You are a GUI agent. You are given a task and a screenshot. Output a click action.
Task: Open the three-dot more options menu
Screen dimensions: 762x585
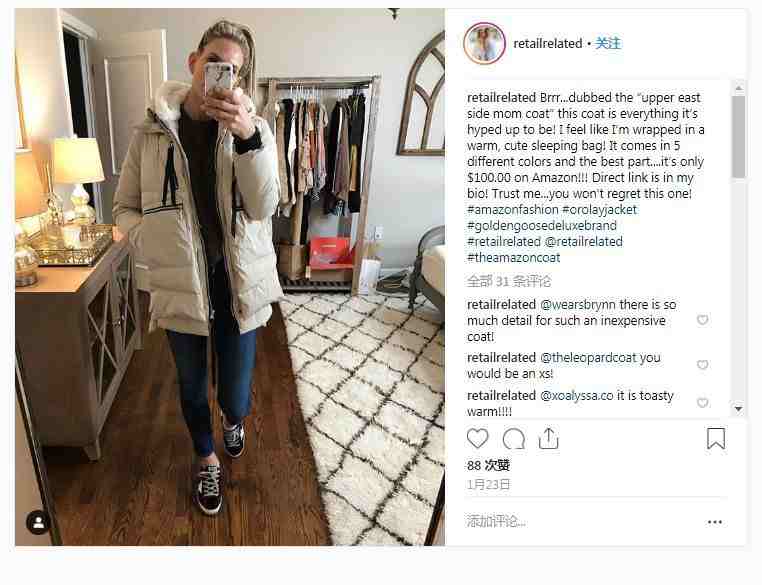[x=714, y=522]
